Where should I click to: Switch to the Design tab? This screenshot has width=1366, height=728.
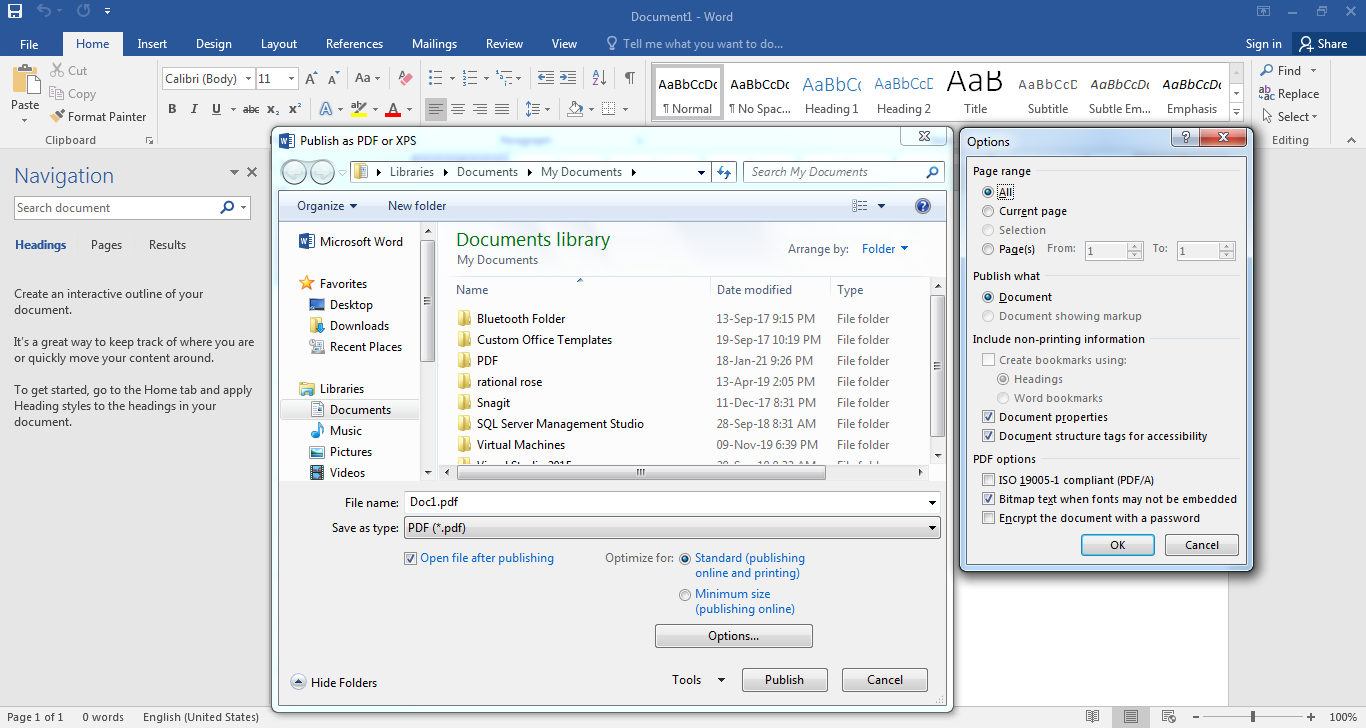click(213, 44)
